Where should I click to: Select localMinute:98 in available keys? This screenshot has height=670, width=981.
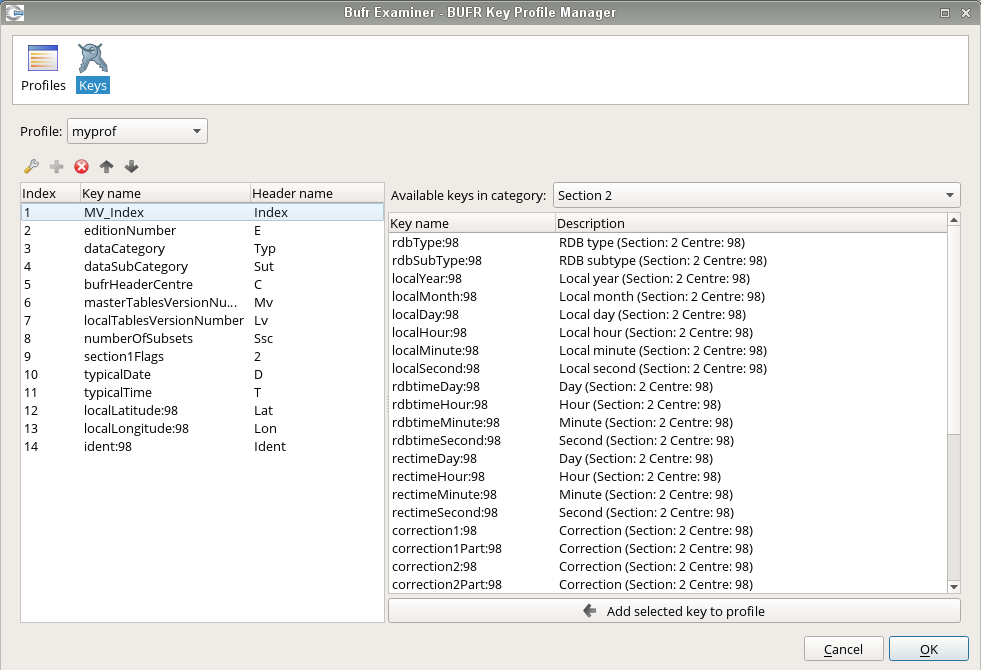pyautogui.click(x=668, y=350)
